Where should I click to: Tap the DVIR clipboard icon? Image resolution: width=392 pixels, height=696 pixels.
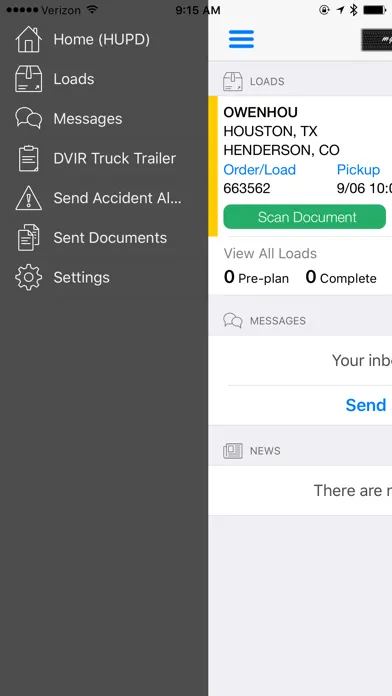tap(28, 158)
